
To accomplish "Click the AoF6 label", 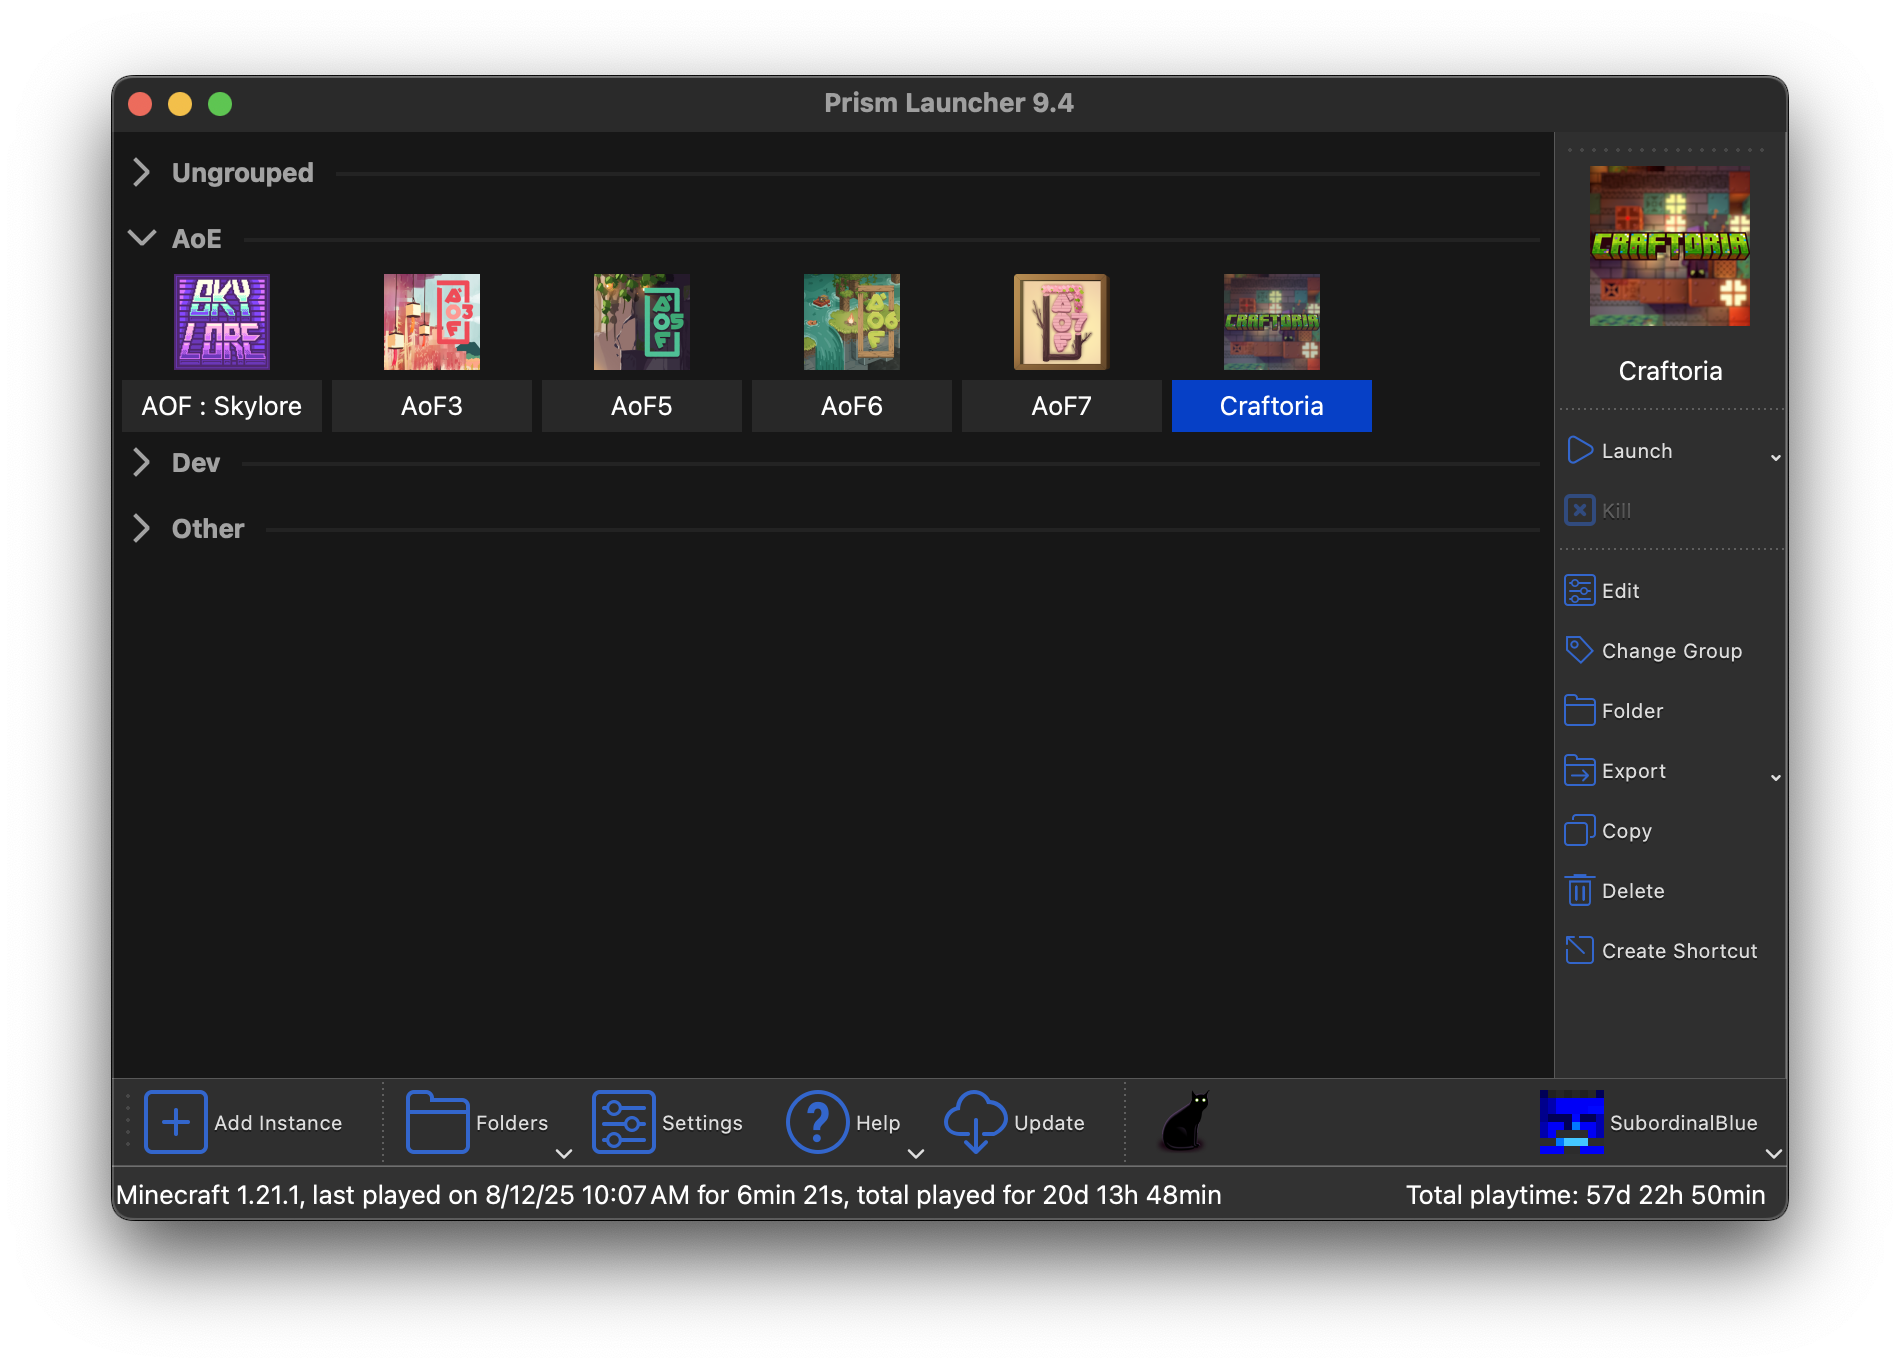I will [852, 406].
